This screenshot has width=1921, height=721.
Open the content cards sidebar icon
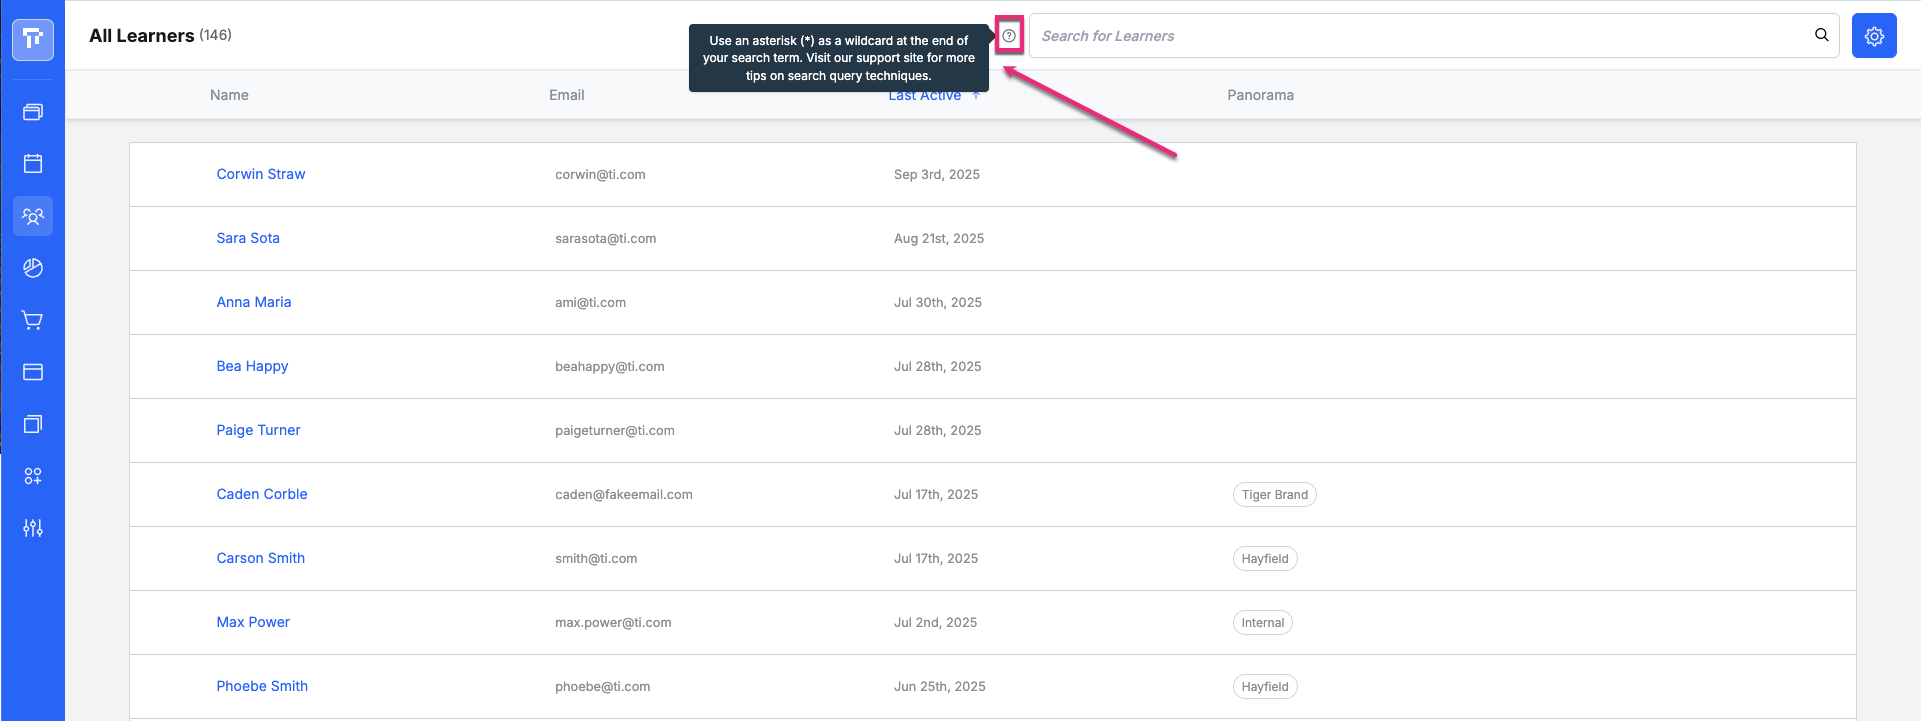click(x=33, y=112)
